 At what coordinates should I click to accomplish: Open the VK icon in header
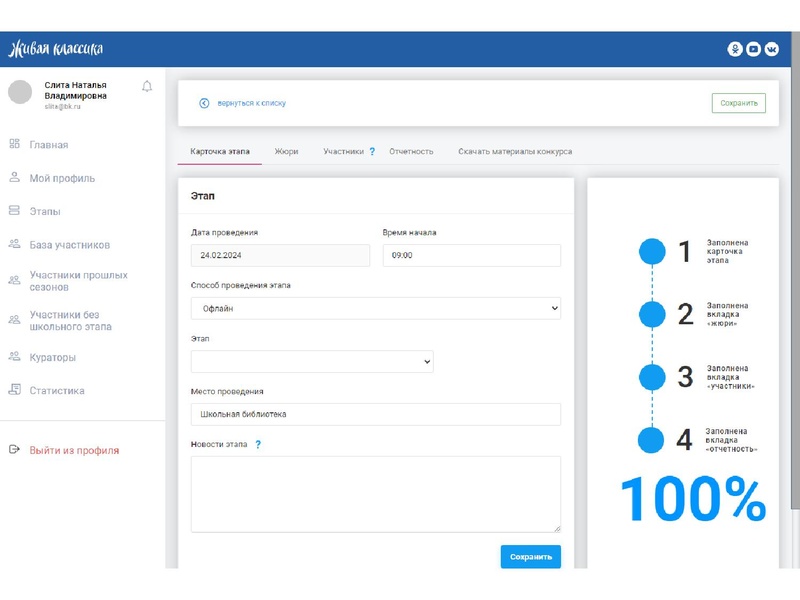click(772, 49)
